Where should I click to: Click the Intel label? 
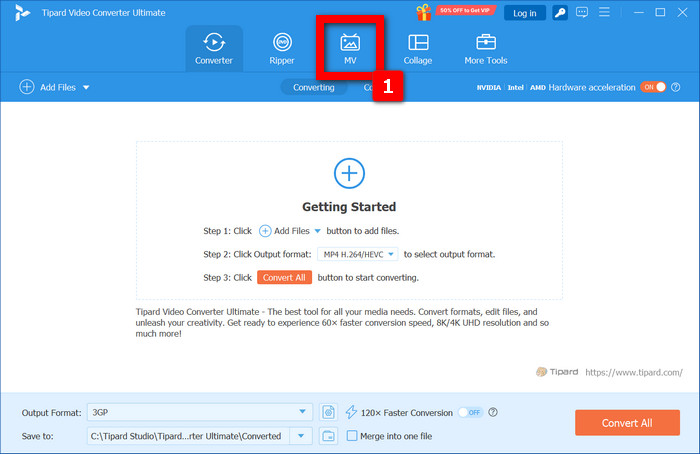(515, 87)
